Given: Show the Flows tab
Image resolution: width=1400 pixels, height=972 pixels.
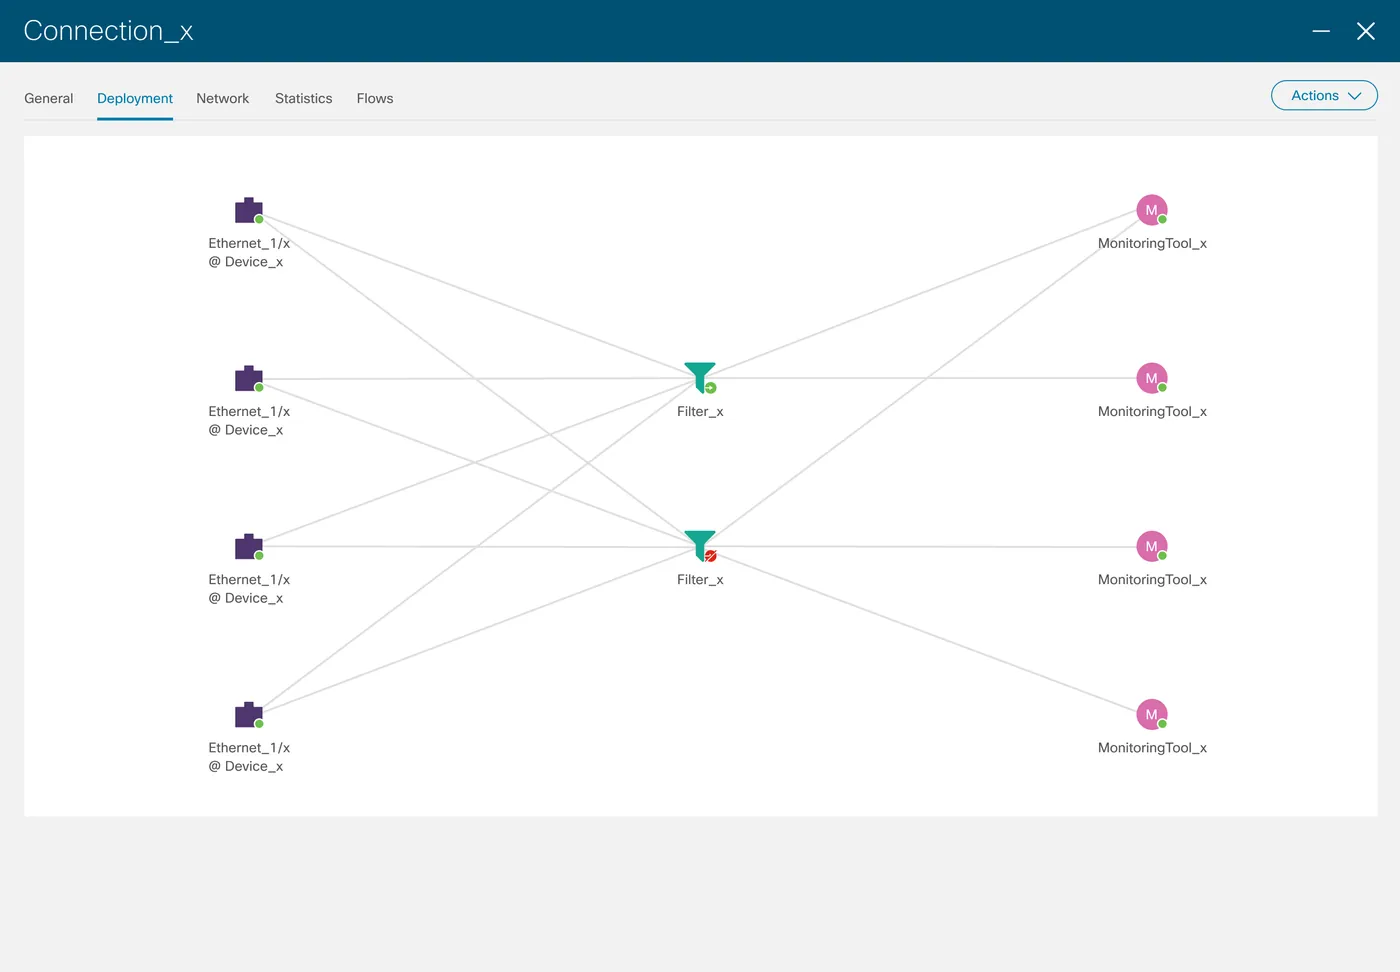Looking at the screenshot, I should 375,98.
